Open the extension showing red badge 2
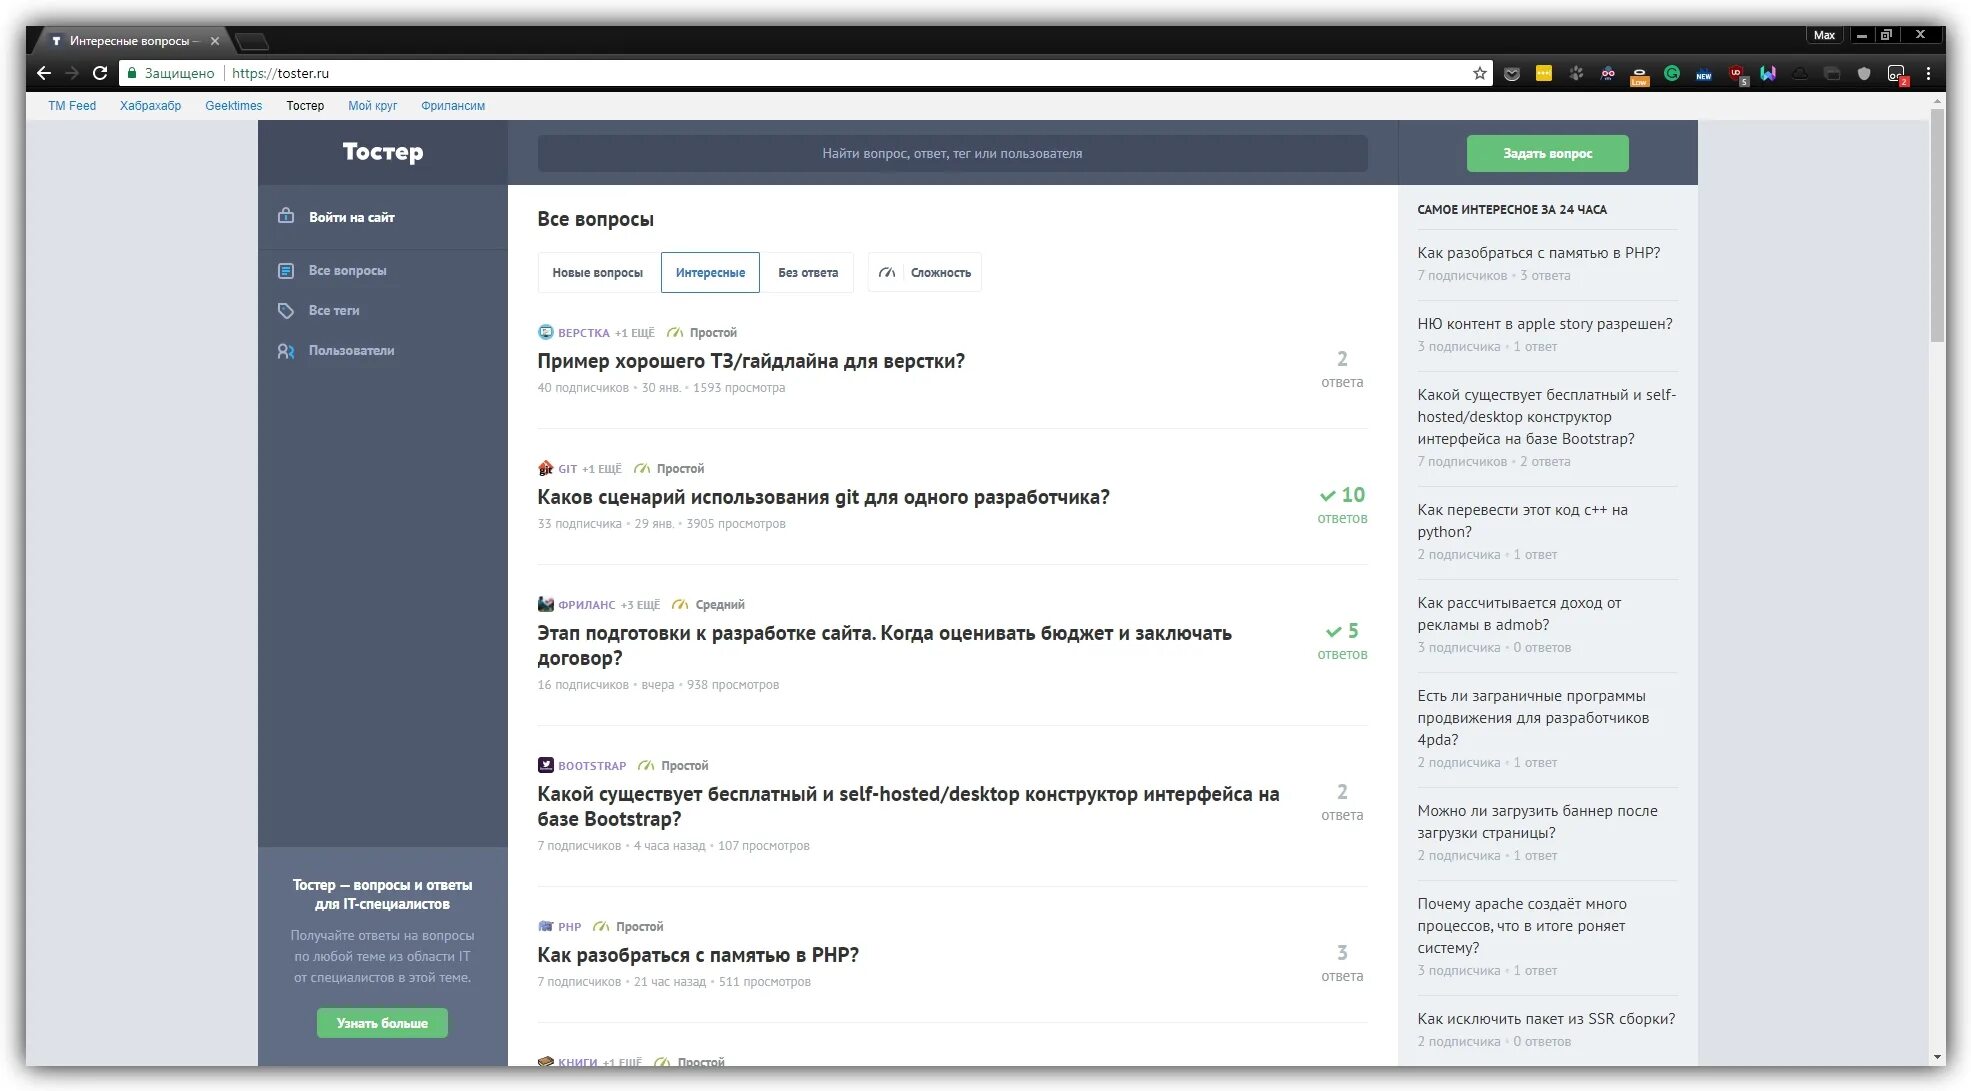Screen dimensions: 1971x1091 tap(1897, 74)
